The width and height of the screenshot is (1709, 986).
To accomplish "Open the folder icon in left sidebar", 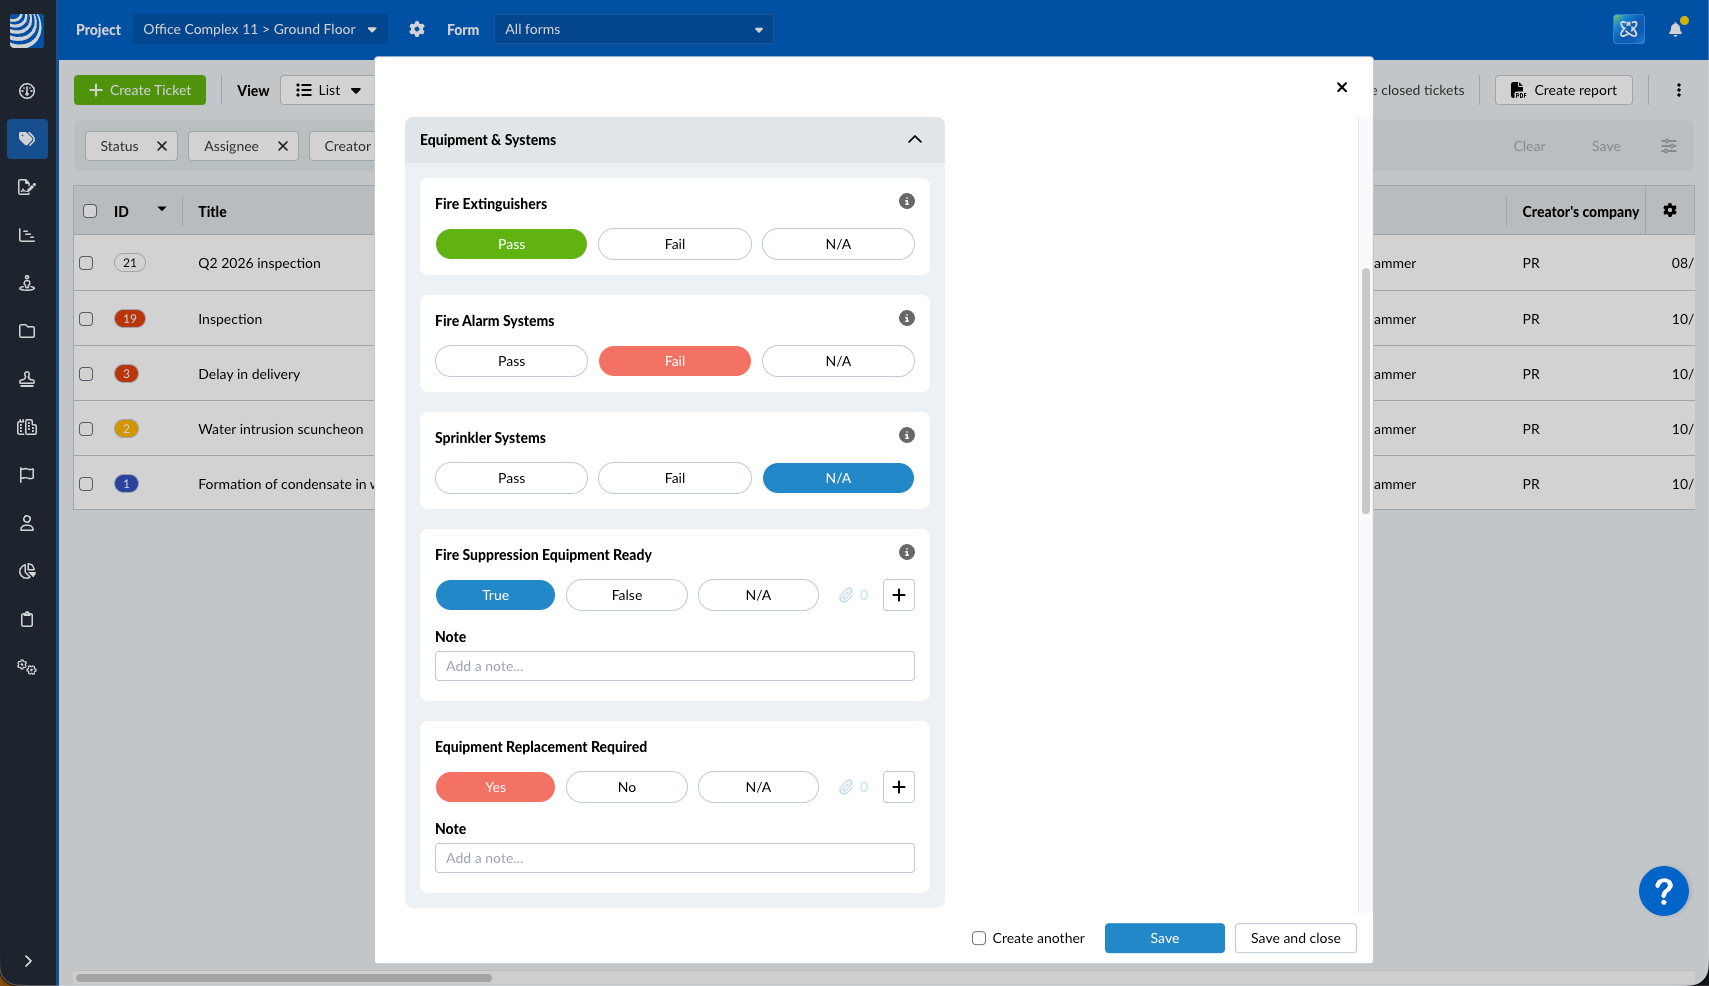I will coord(27,331).
